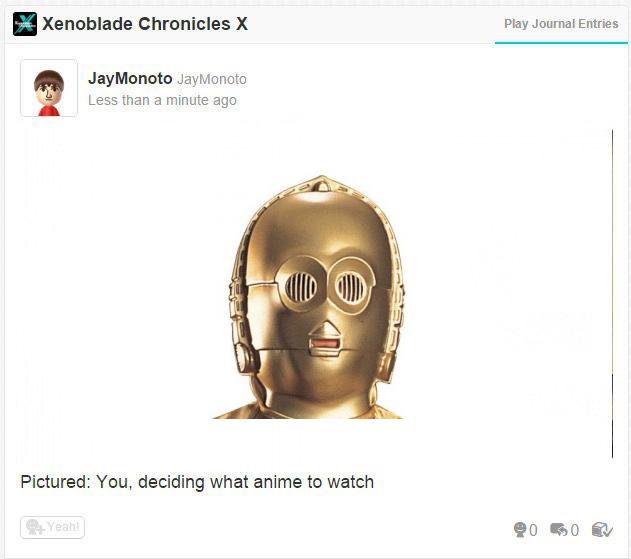The image size is (631, 559).
Task: Click the comment count number zero
Action: [x=575, y=530]
